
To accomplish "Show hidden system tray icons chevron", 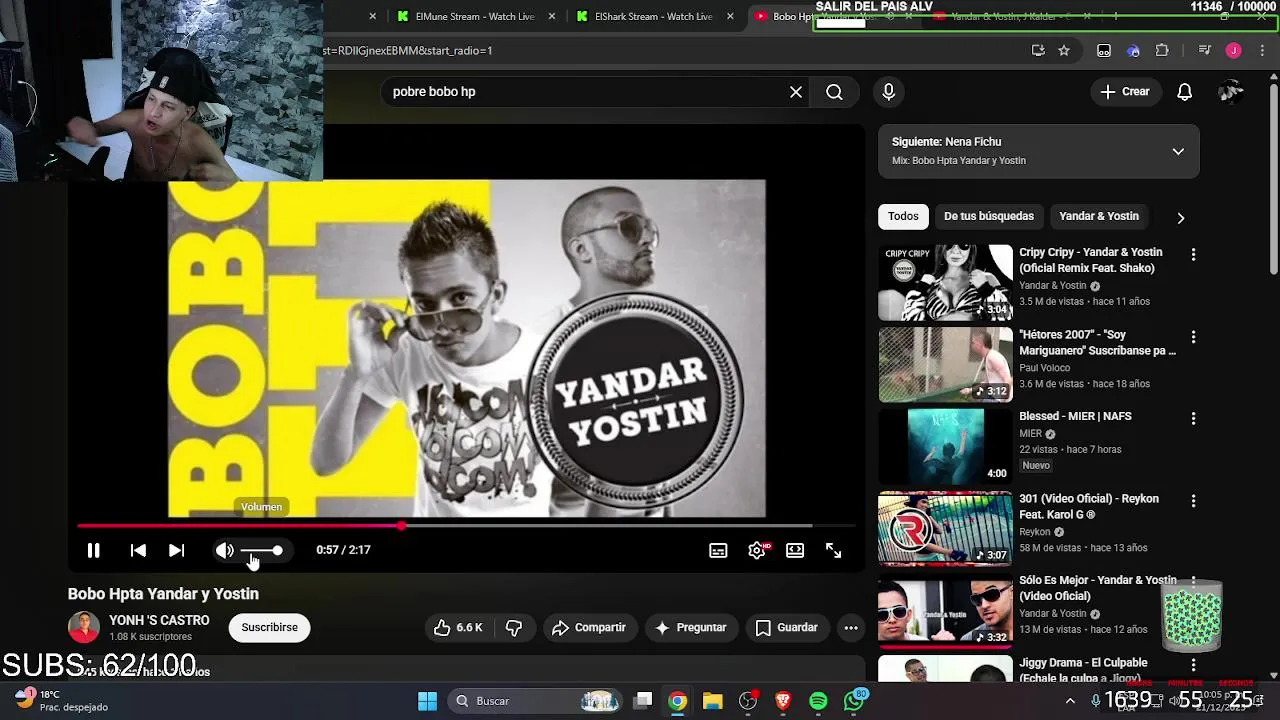I will click(1070, 701).
